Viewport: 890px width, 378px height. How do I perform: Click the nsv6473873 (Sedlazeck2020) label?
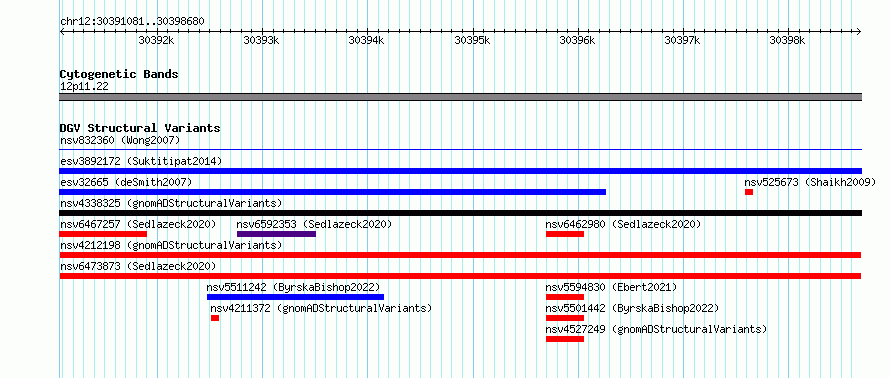138,266
